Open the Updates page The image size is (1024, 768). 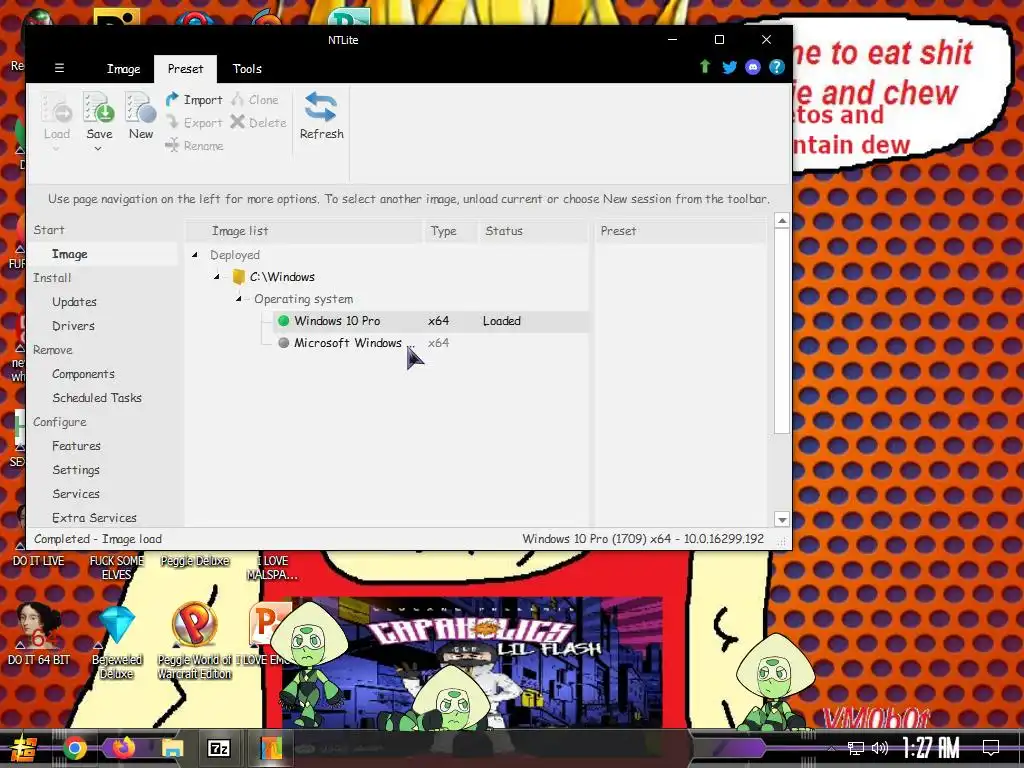pos(74,302)
